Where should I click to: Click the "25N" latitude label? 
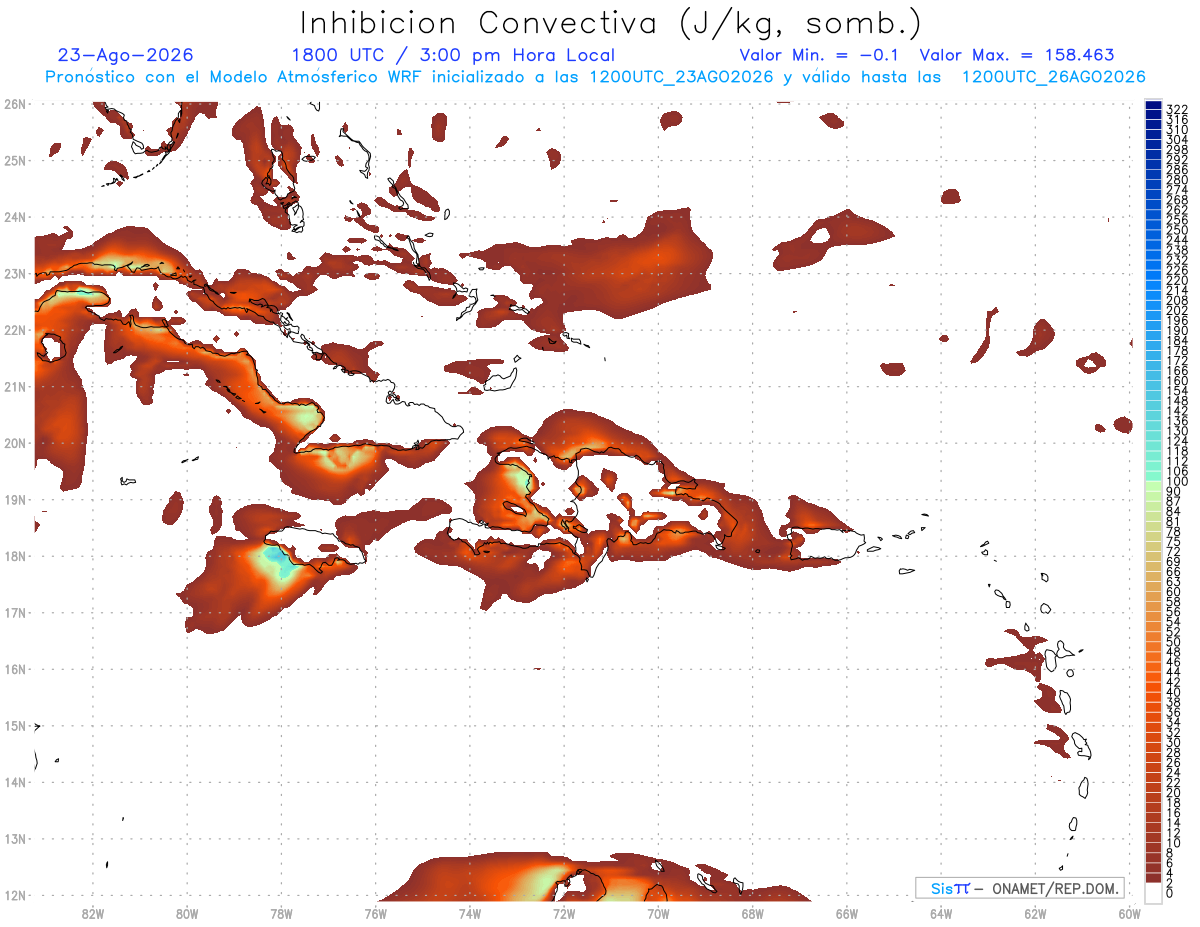14,160
